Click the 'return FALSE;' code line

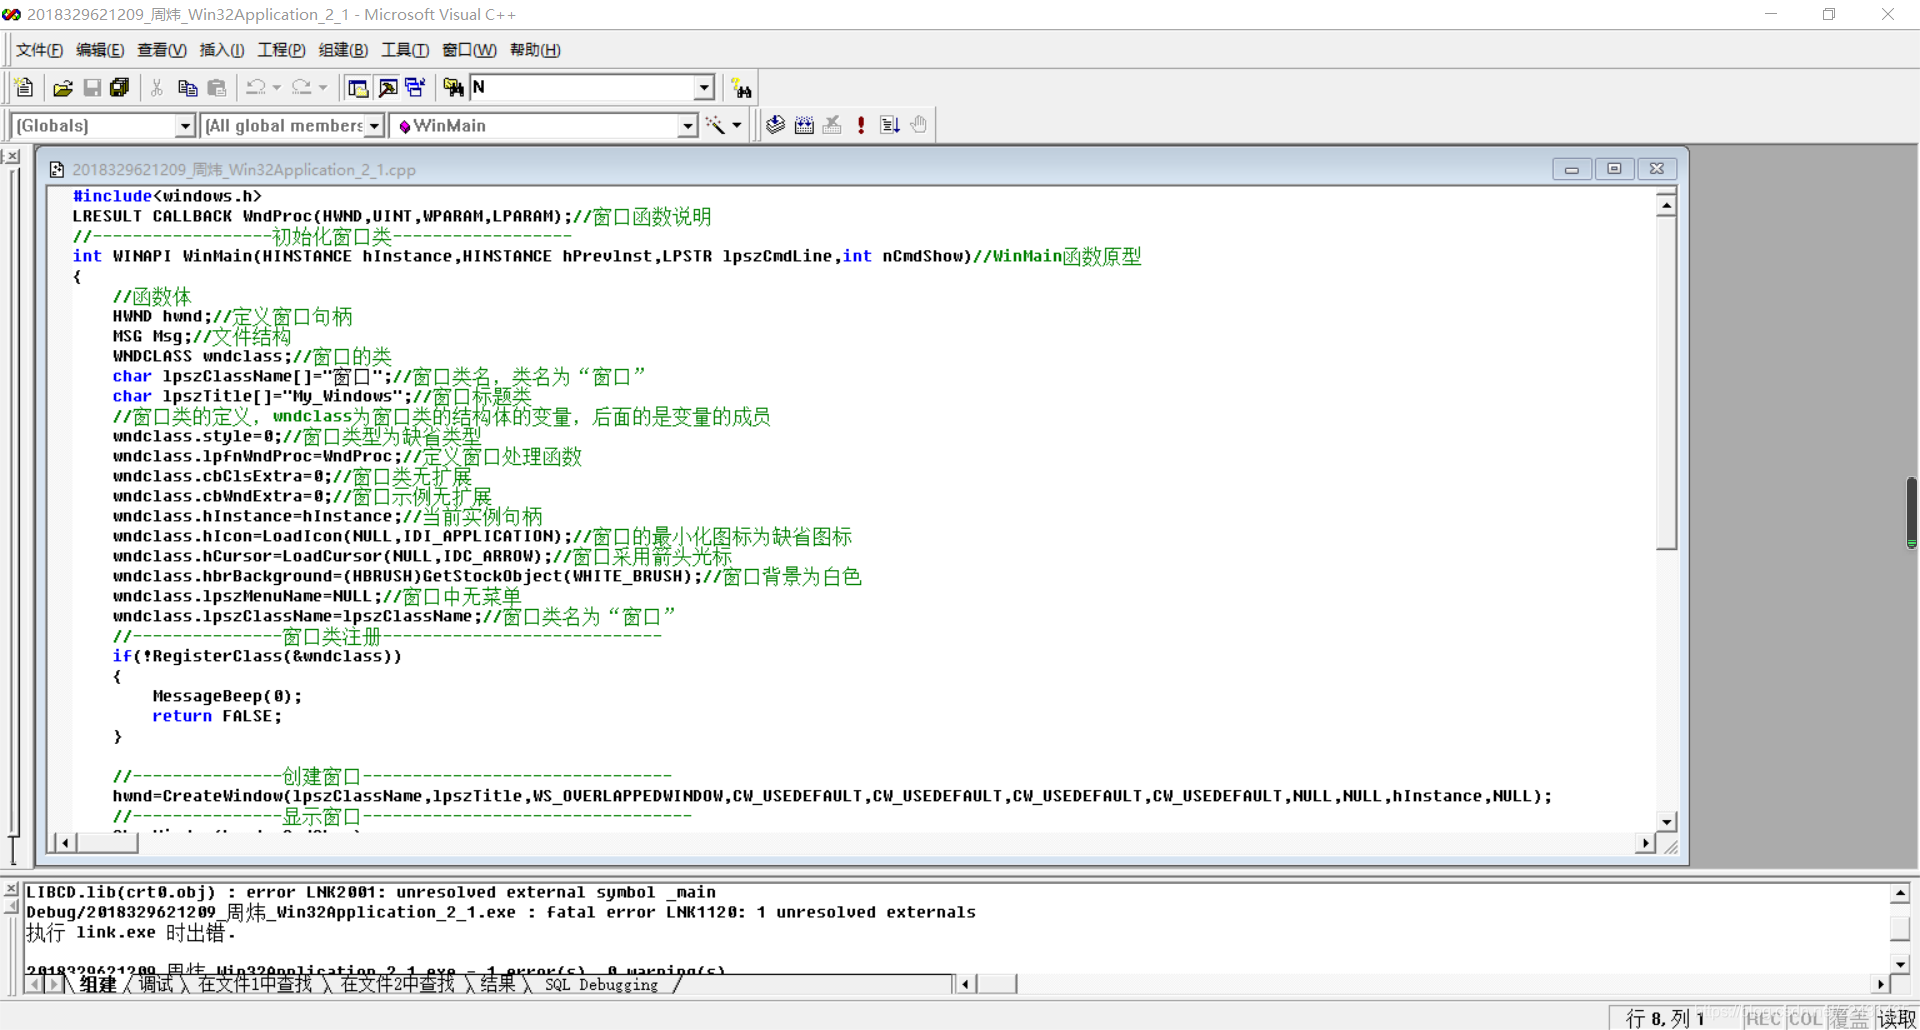(217, 716)
